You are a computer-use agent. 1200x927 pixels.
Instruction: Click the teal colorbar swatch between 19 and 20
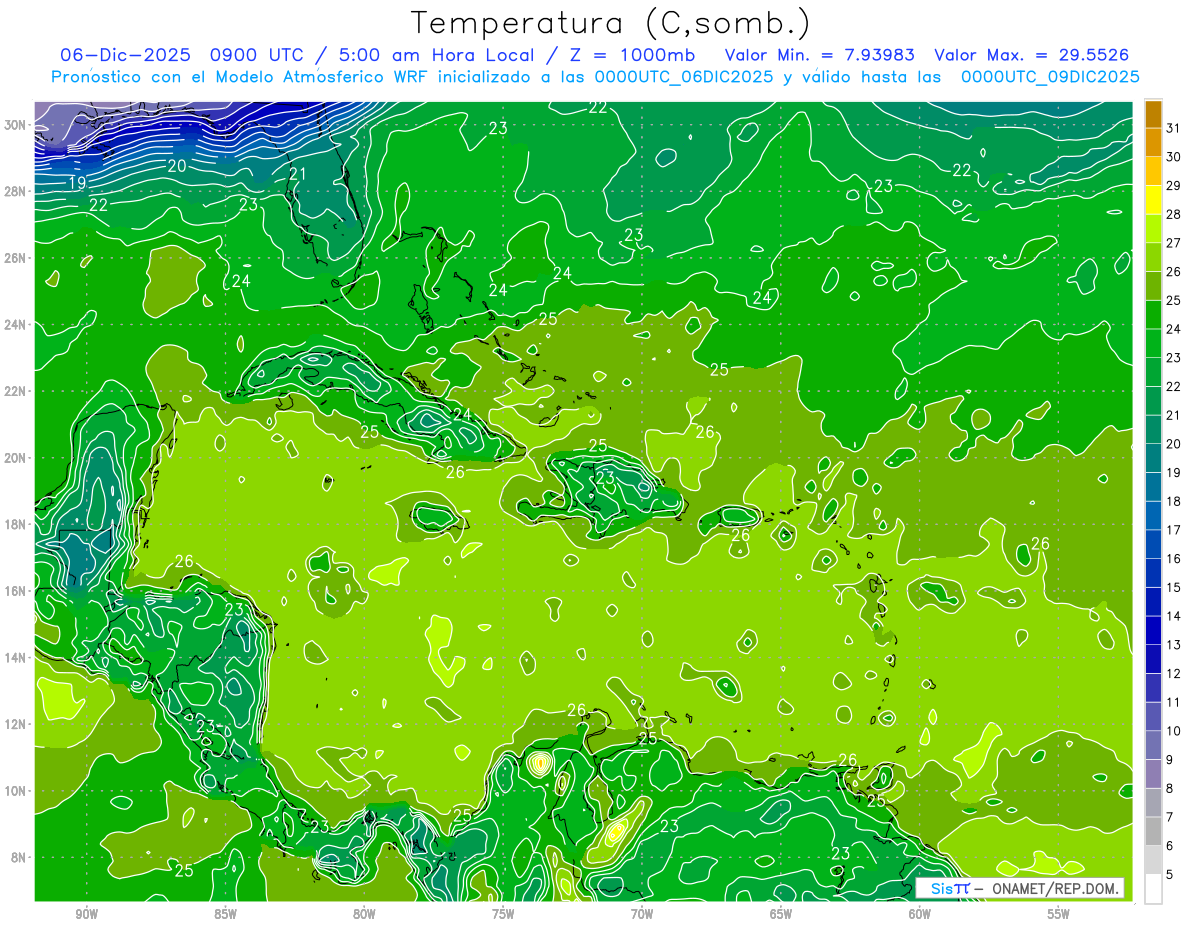click(x=1154, y=459)
